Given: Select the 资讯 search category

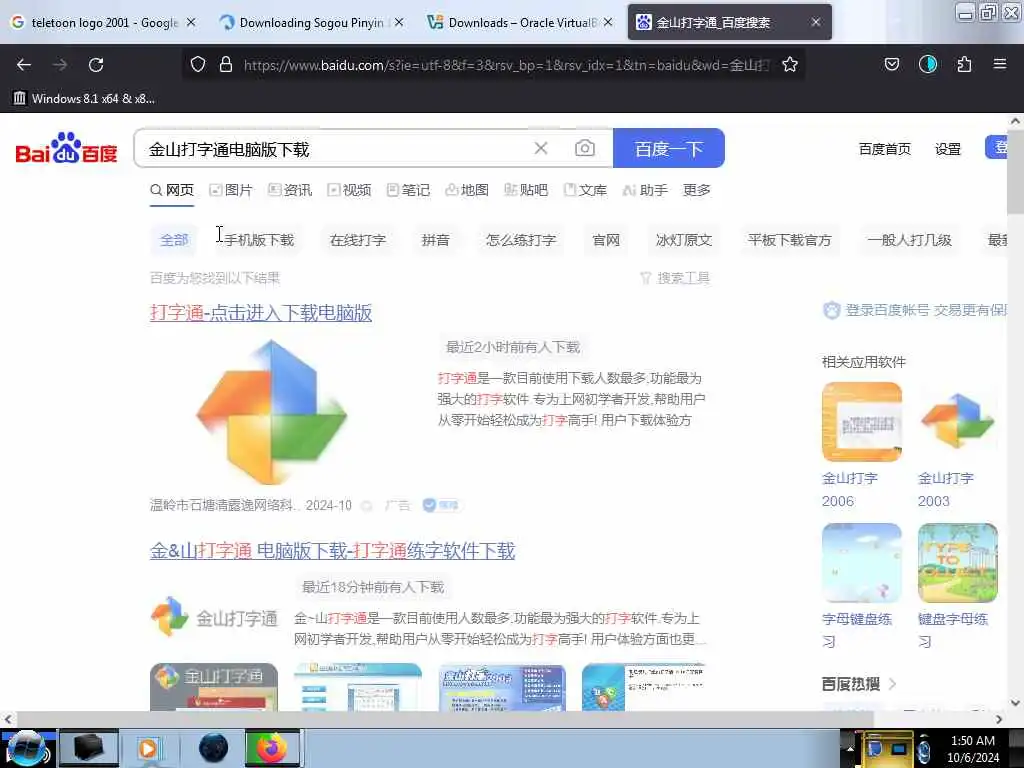Looking at the screenshot, I should pyautogui.click(x=290, y=190).
